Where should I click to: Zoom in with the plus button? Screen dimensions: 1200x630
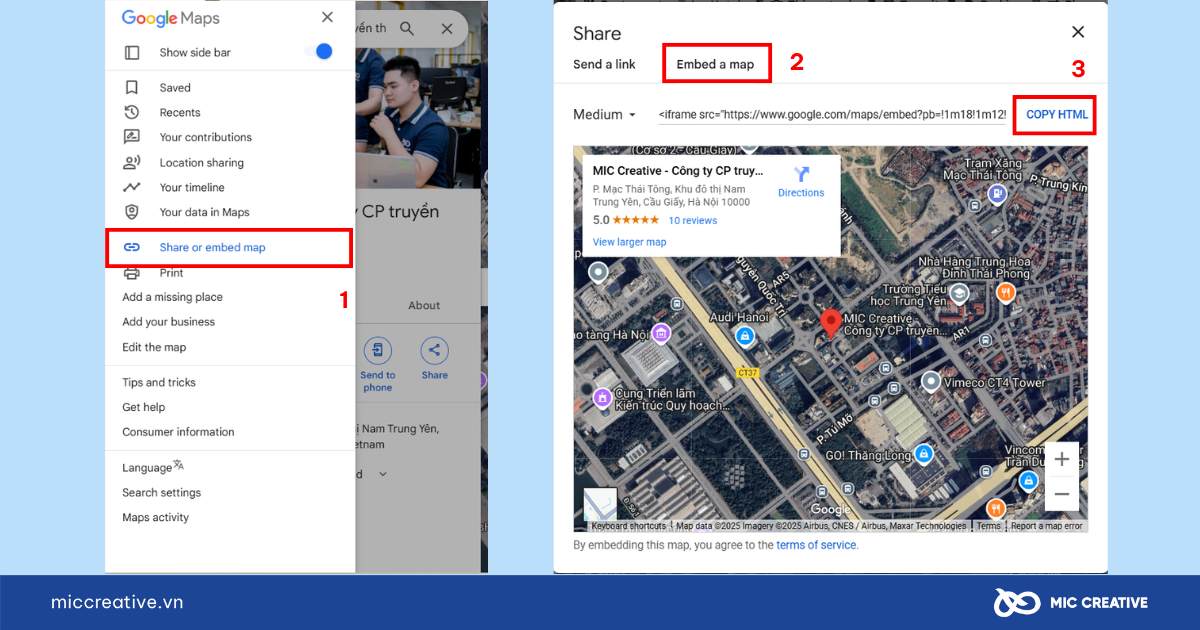coord(1062,459)
